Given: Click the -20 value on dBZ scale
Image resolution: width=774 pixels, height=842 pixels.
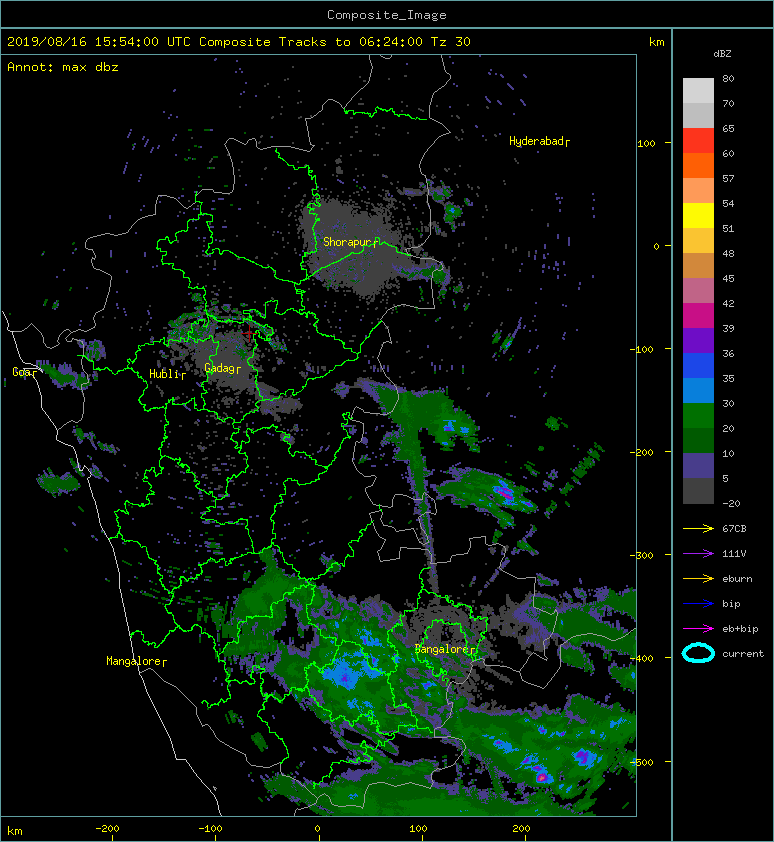Looking at the screenshot, I should pyautogui.click(x=731, y=503).
